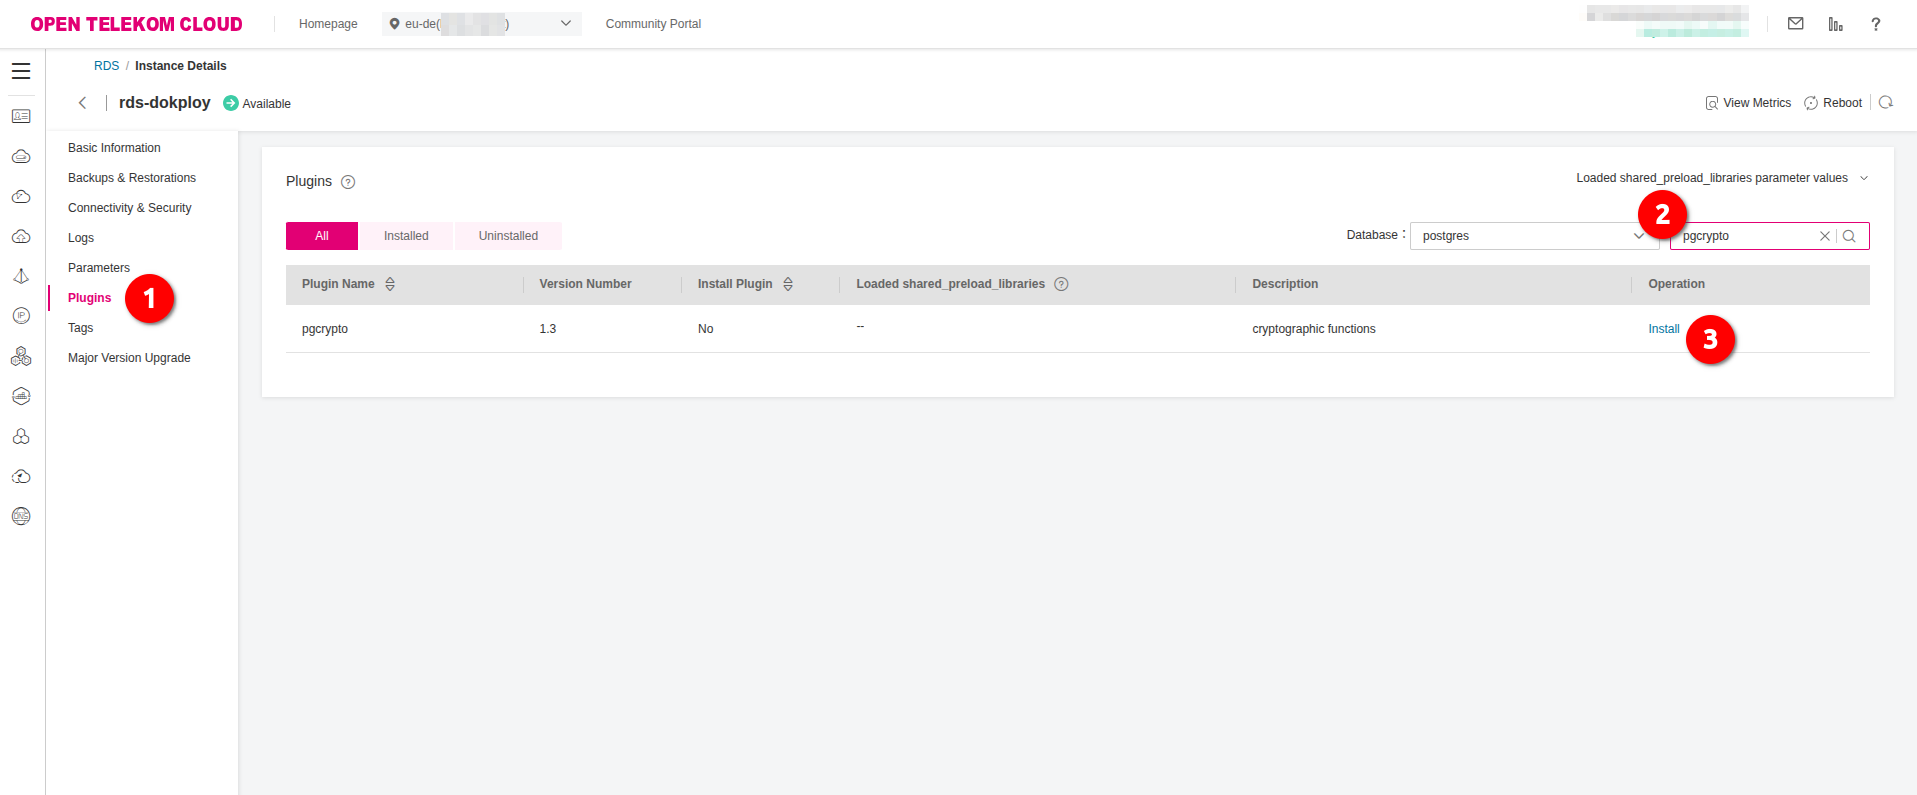
Task: Click the Reboot button
Action: click(1833, 103)
